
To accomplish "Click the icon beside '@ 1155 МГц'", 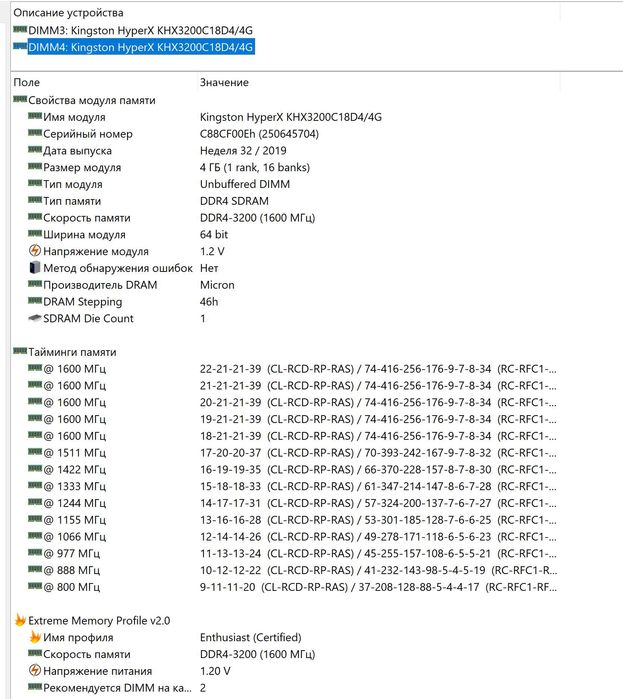I will point(35,519).
